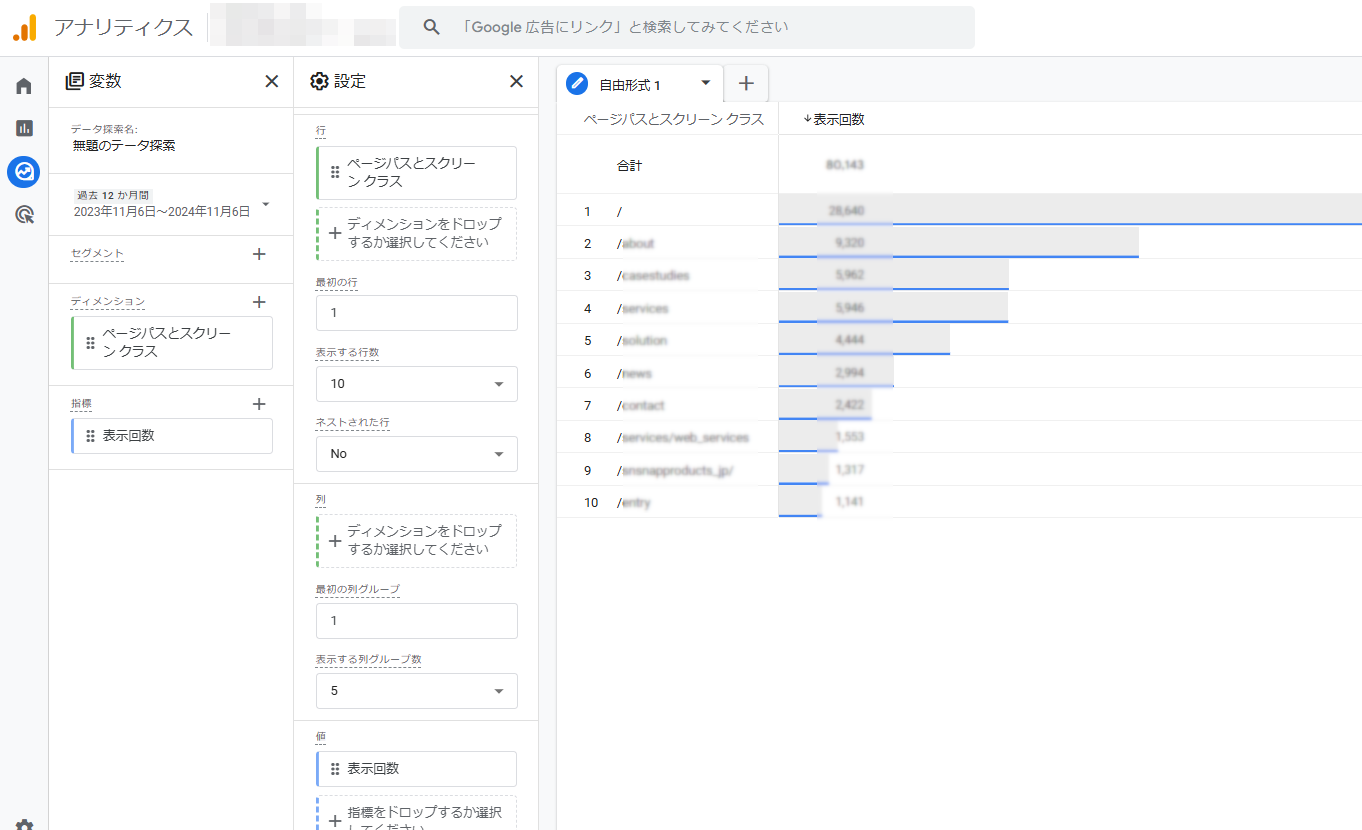Open the ネストされた行 dropdown
This screenshot has width=1362, height=830.
pos(417,454)
